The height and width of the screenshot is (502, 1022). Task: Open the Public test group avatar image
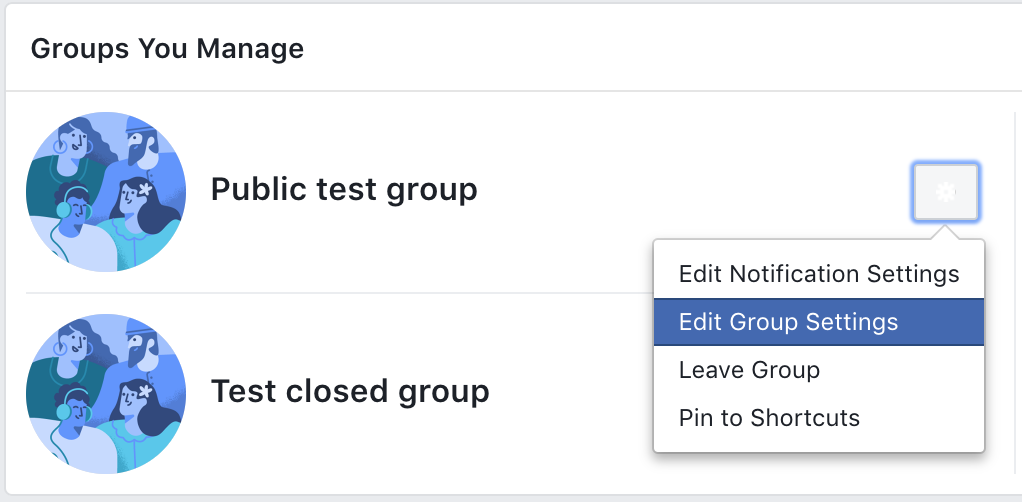click(106, 192)
